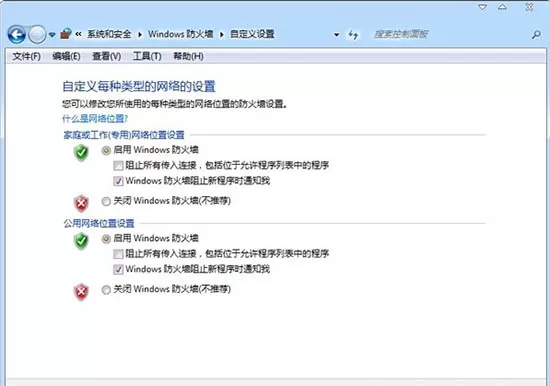Go back with the blue Back arrow

pos(16,34)
